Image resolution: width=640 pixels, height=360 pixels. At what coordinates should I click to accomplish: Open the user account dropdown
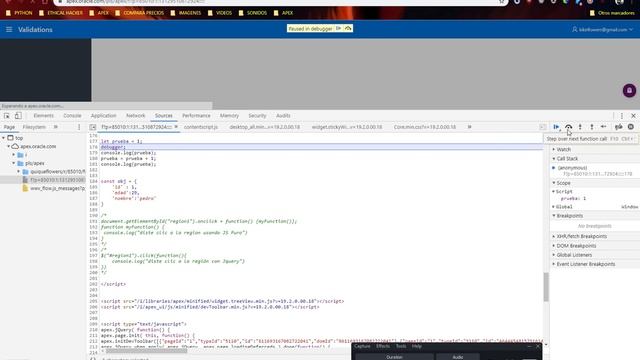point(602,29)
